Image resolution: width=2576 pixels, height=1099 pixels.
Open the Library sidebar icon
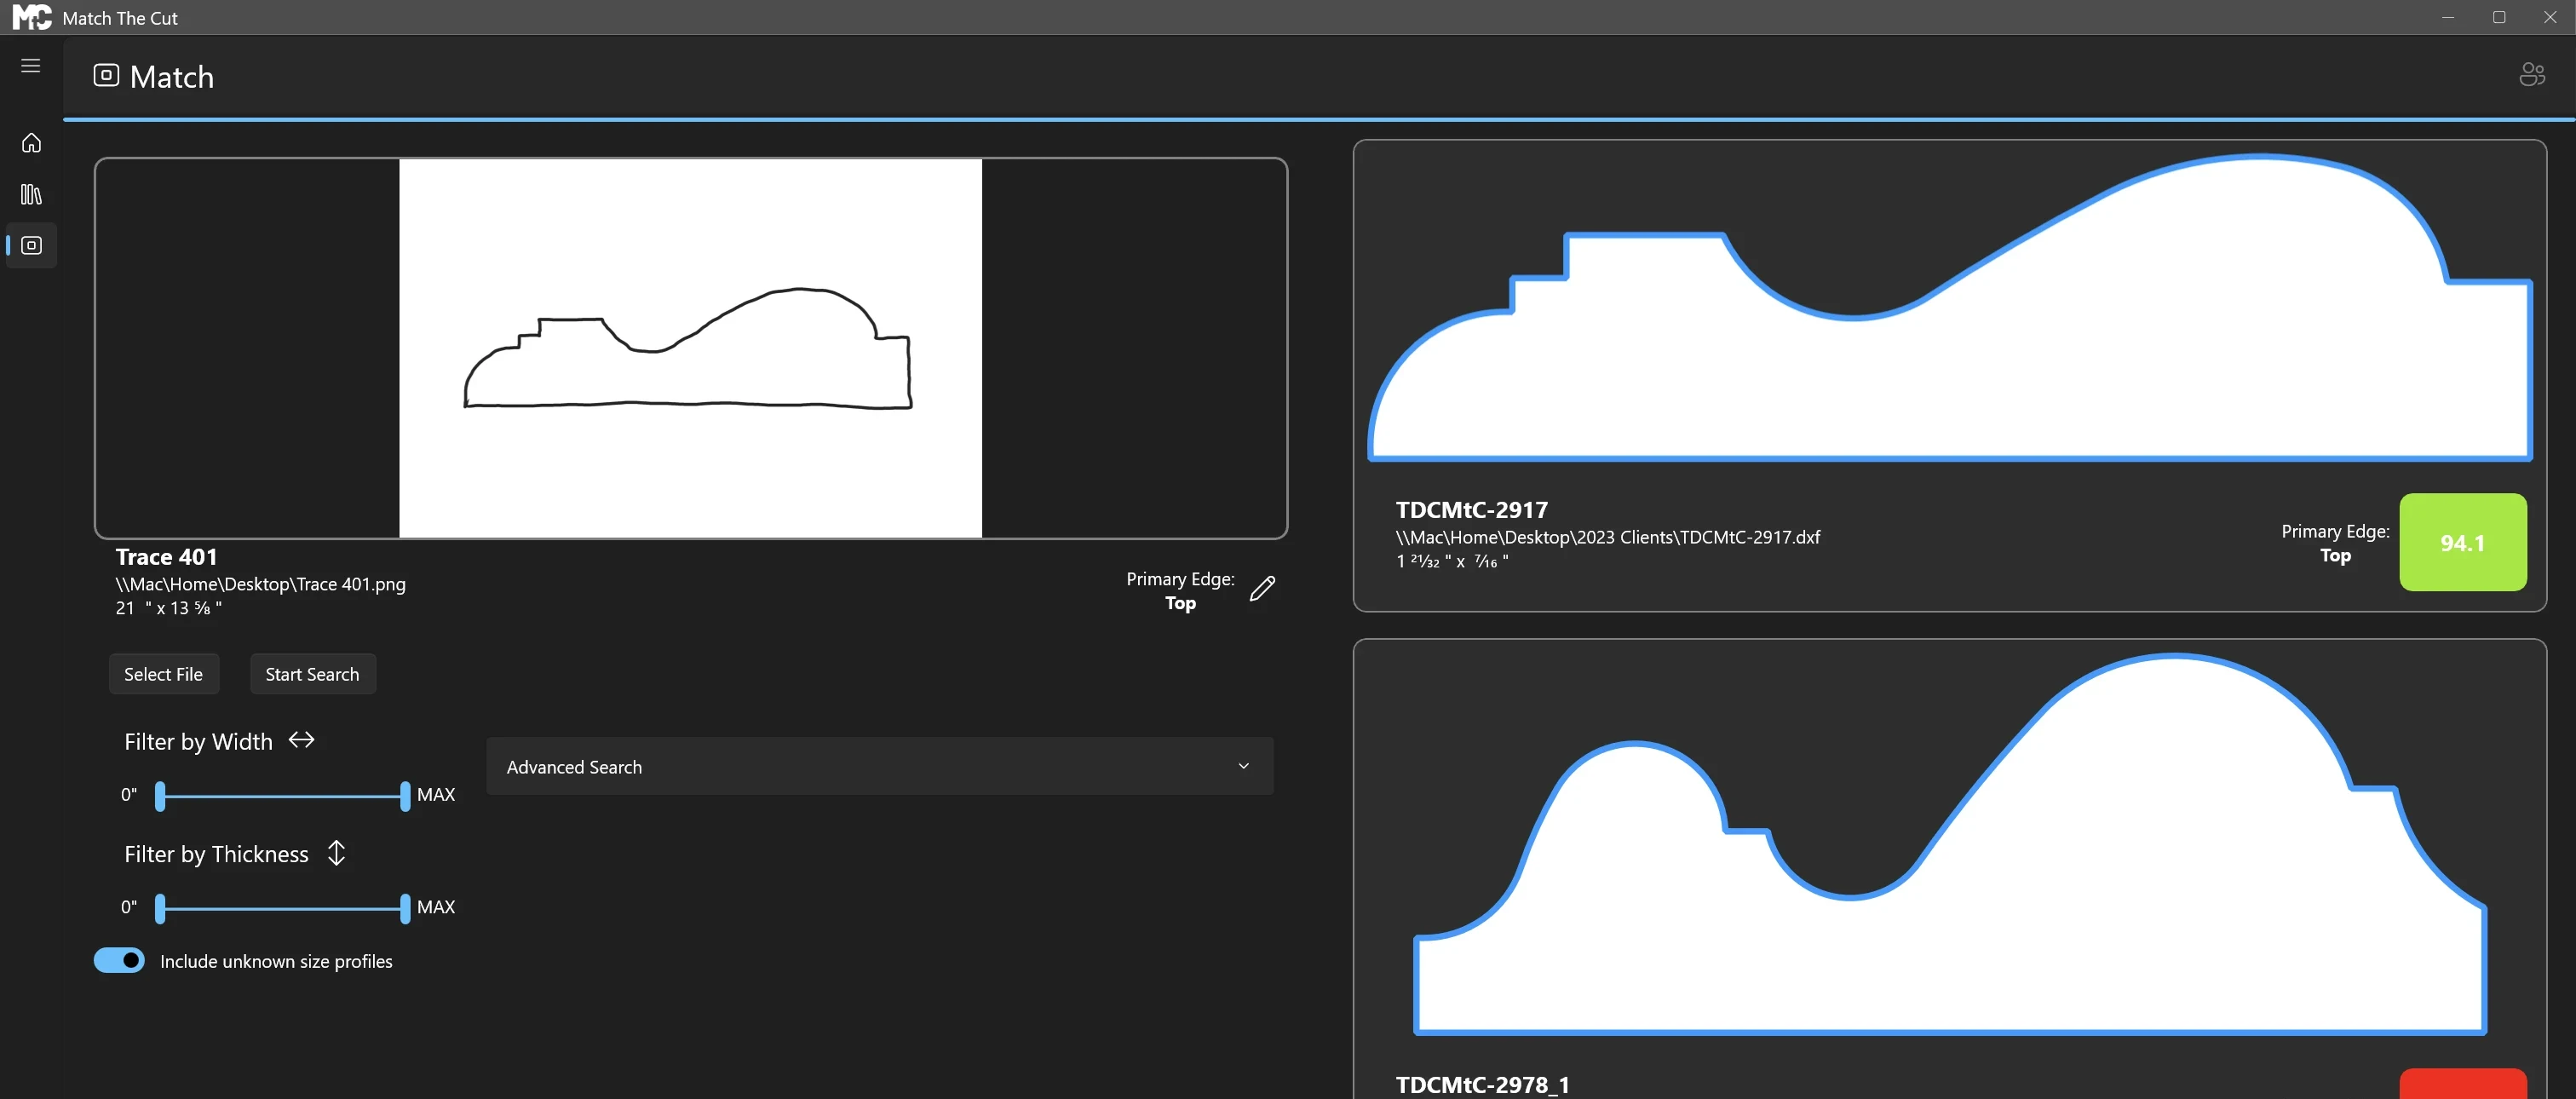click(31, 194)
